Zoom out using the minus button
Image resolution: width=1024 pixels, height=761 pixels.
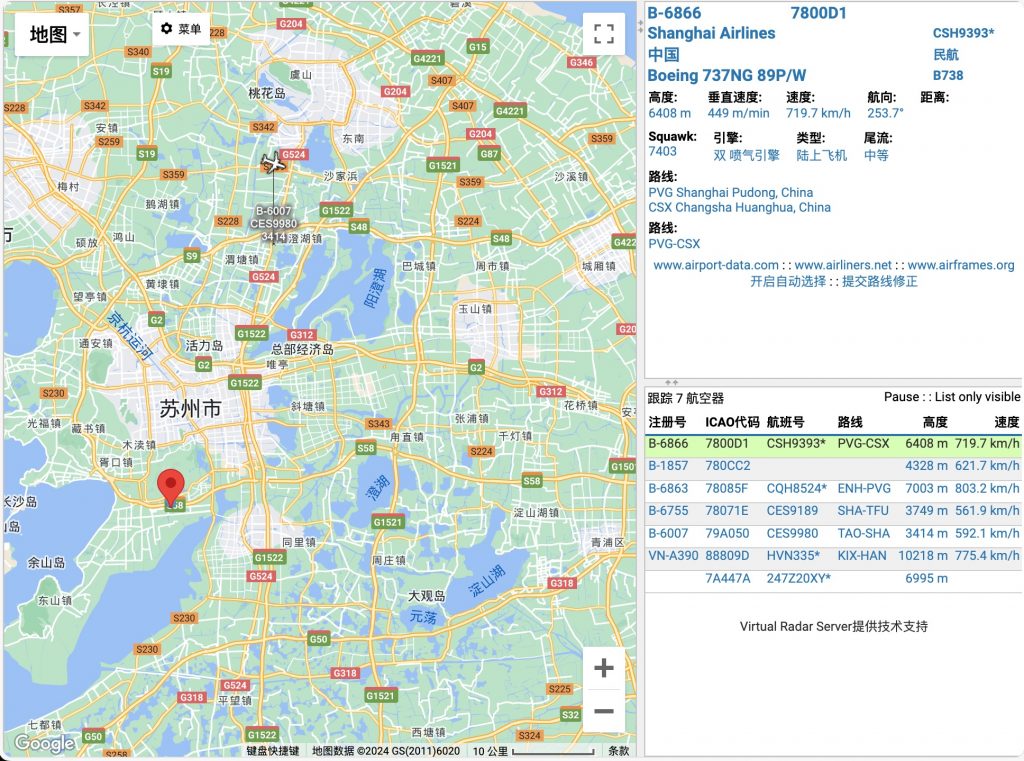[x=603, y=711]
